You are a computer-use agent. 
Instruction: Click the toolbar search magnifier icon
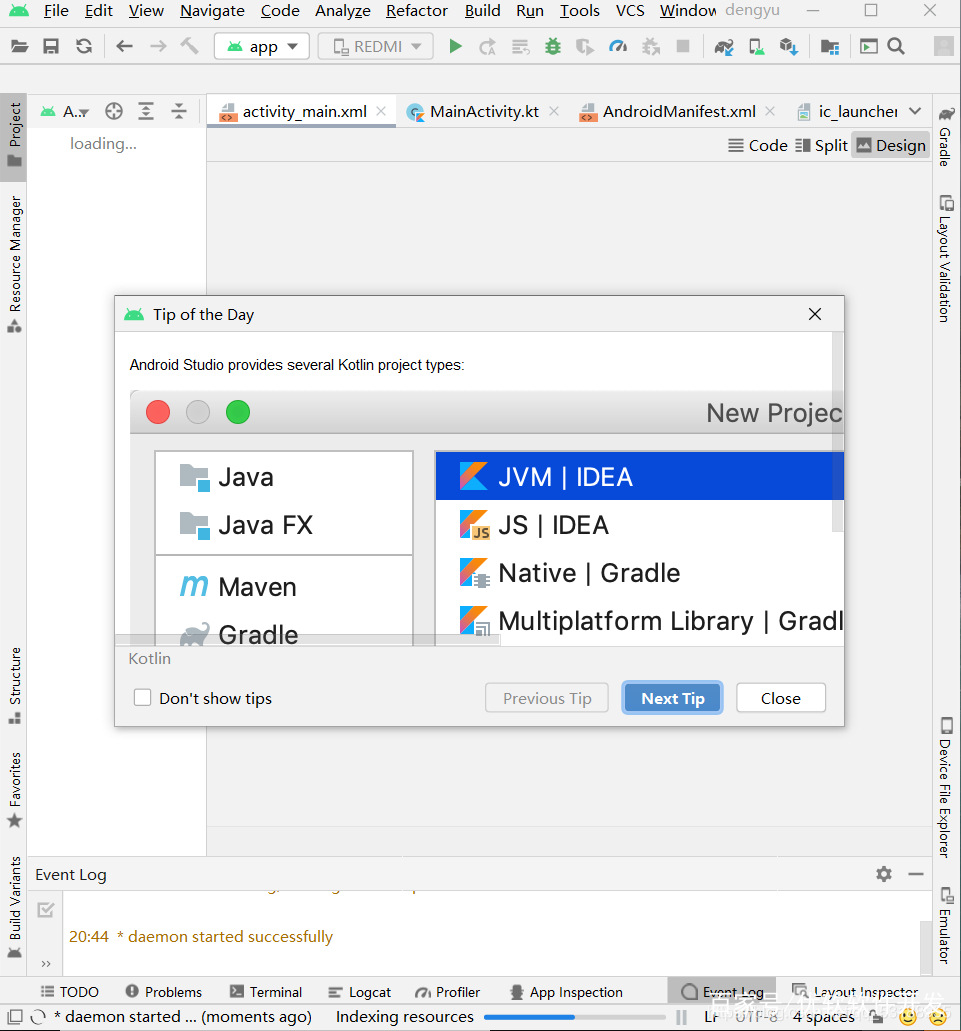(x=896, y=47)
